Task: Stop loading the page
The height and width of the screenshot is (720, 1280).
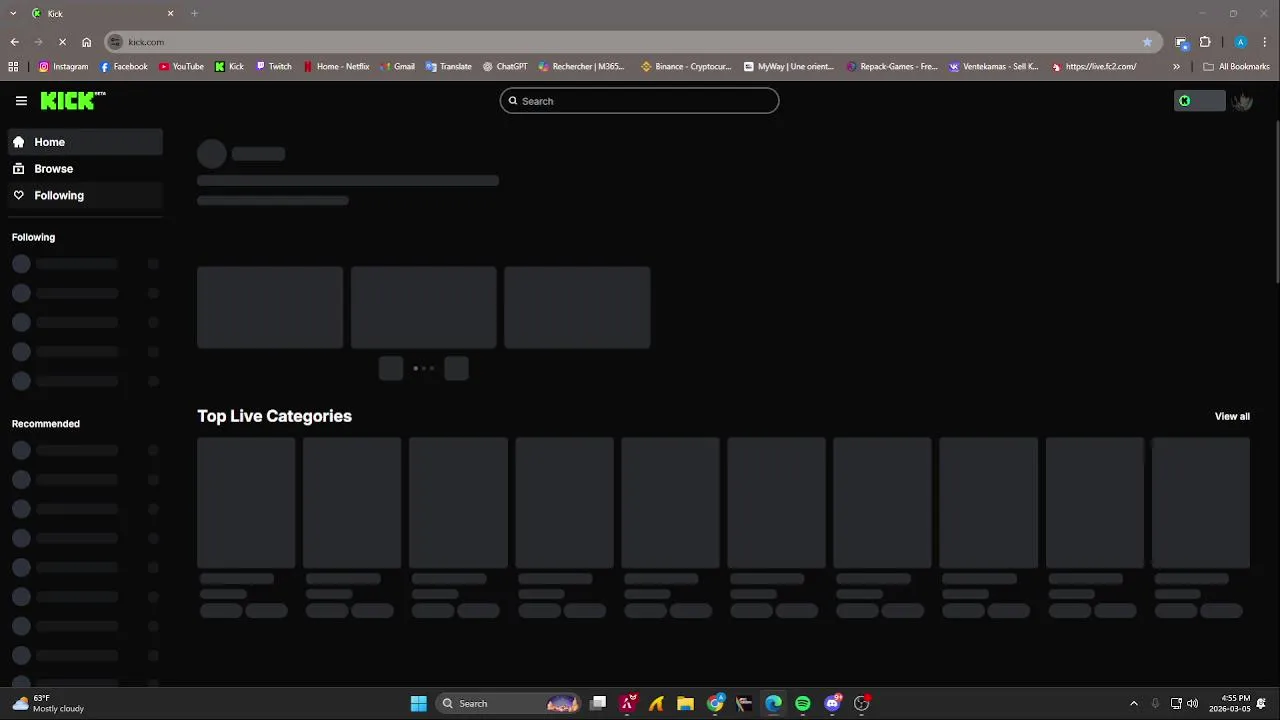Action: [62, 42]
